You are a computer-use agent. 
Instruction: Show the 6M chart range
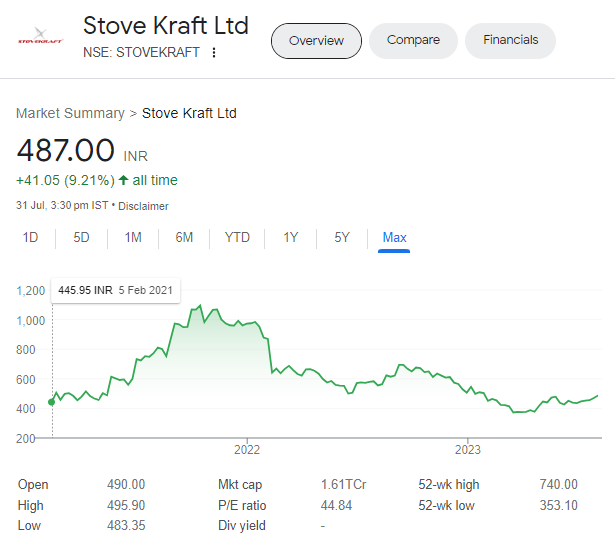[184, 238]
